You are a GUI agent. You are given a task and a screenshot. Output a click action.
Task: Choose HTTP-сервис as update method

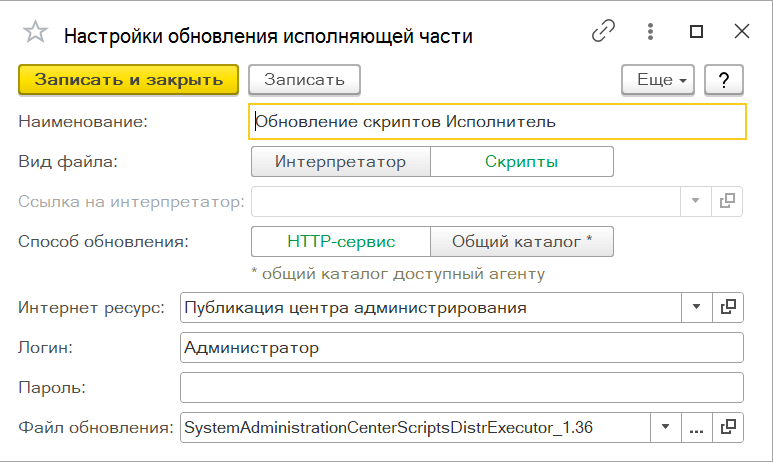pyautogui.click(x=340, y=241)
